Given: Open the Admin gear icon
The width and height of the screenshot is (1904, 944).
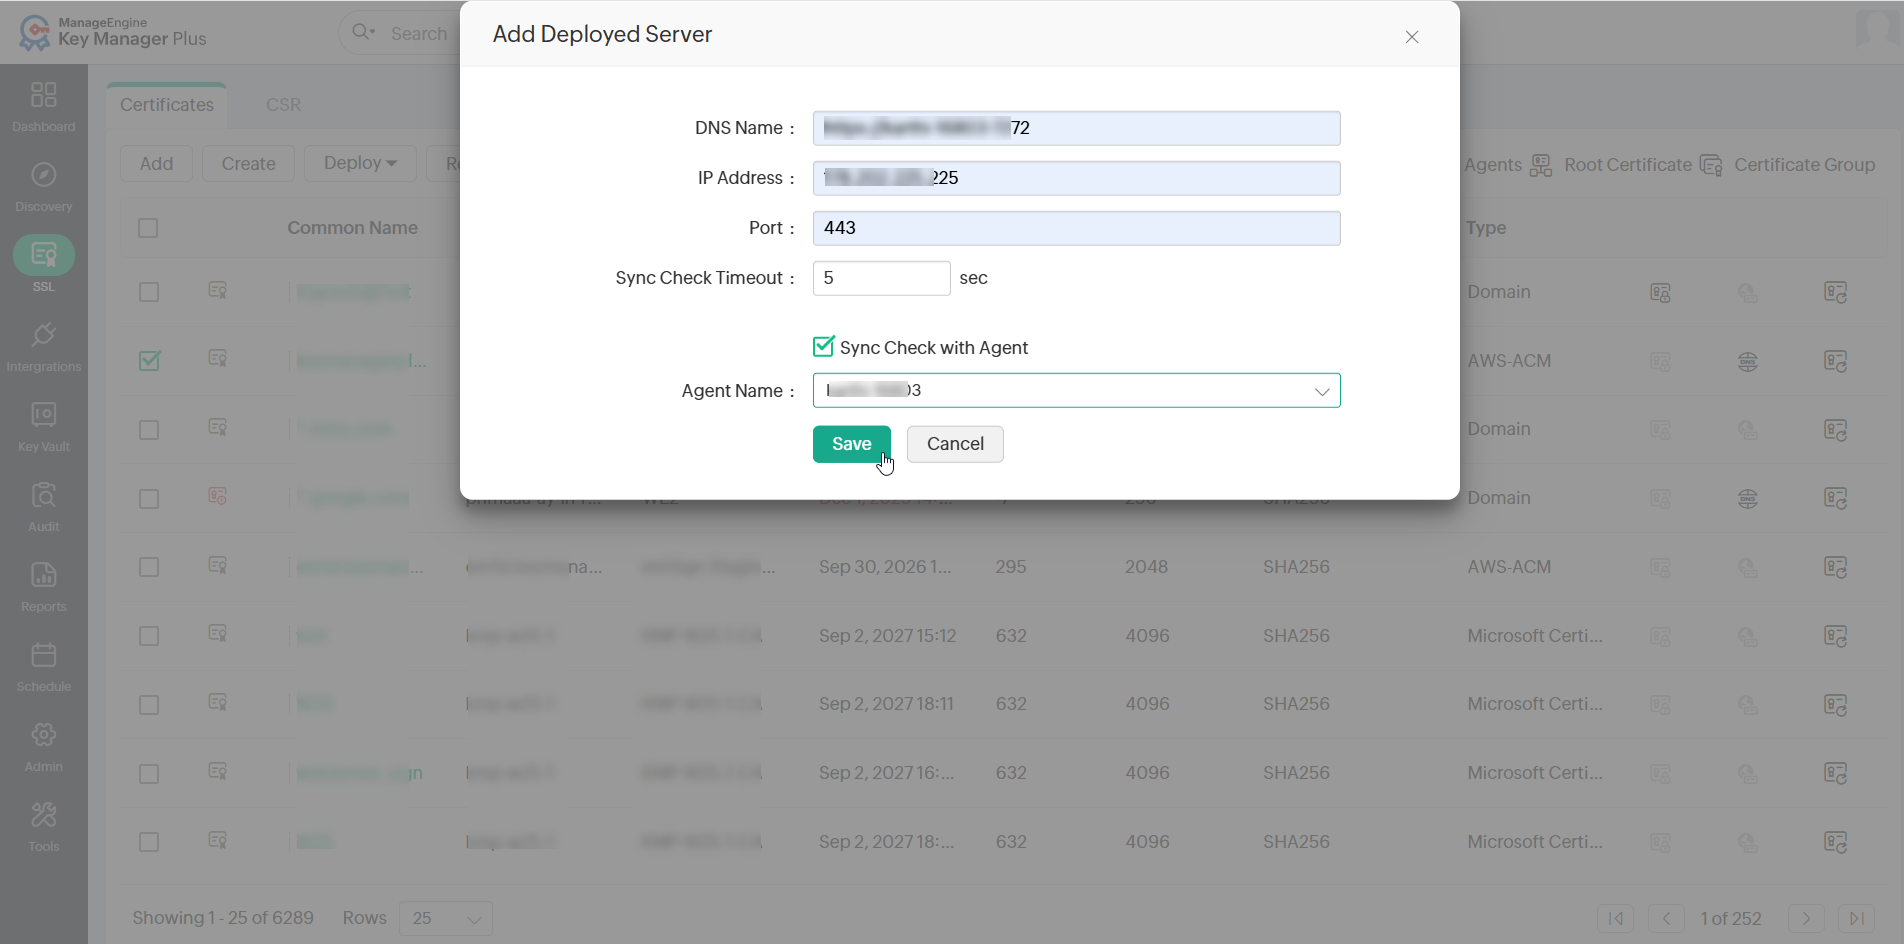Looking at the screenshot, I should 43,735.
